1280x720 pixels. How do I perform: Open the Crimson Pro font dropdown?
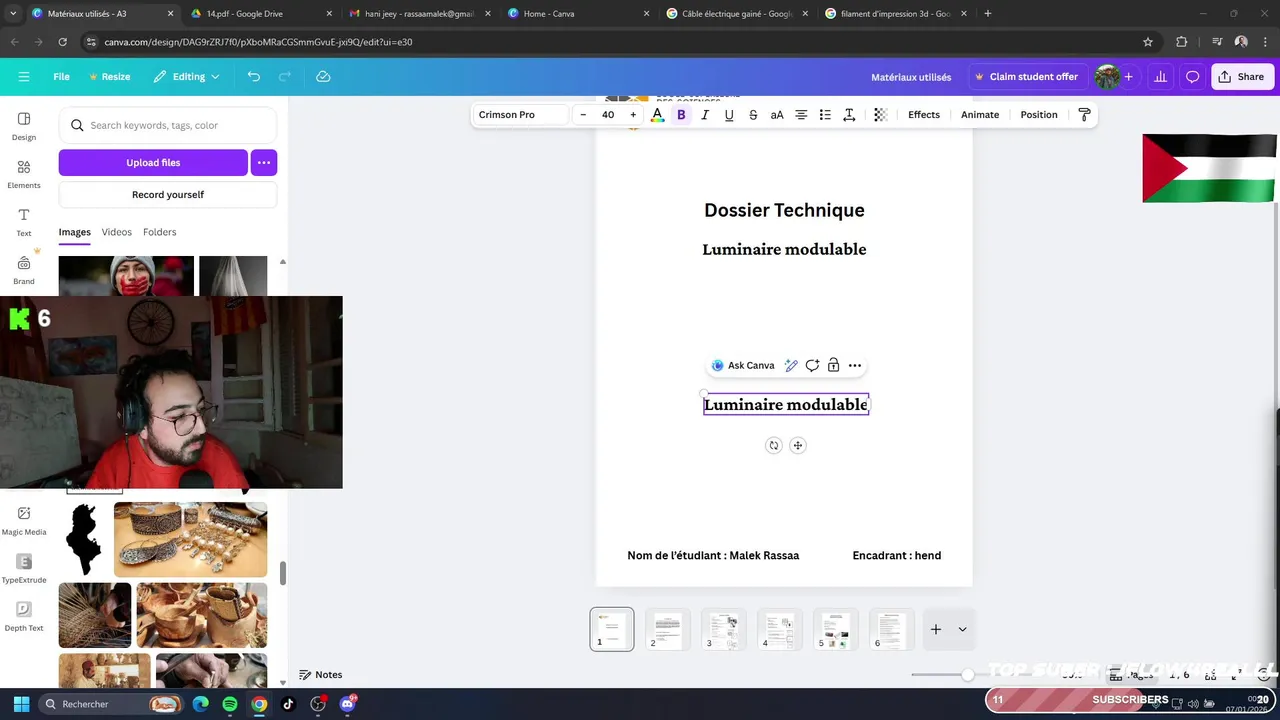(x=520, y=115)
